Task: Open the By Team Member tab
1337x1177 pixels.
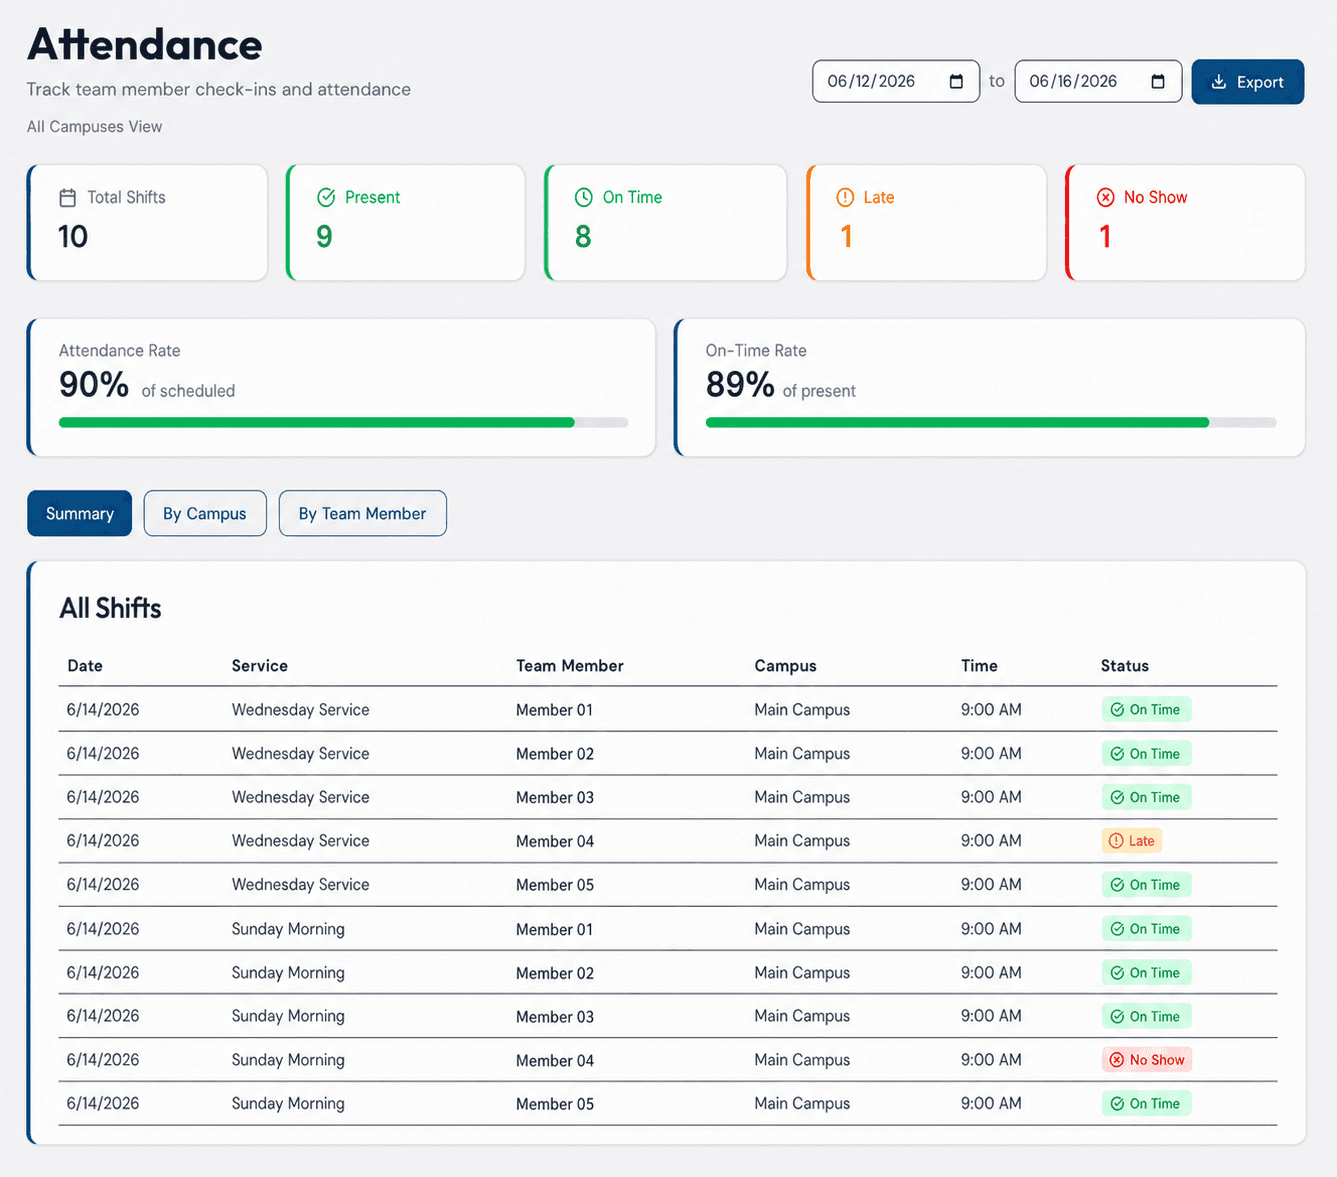Action: coord(362,513)
